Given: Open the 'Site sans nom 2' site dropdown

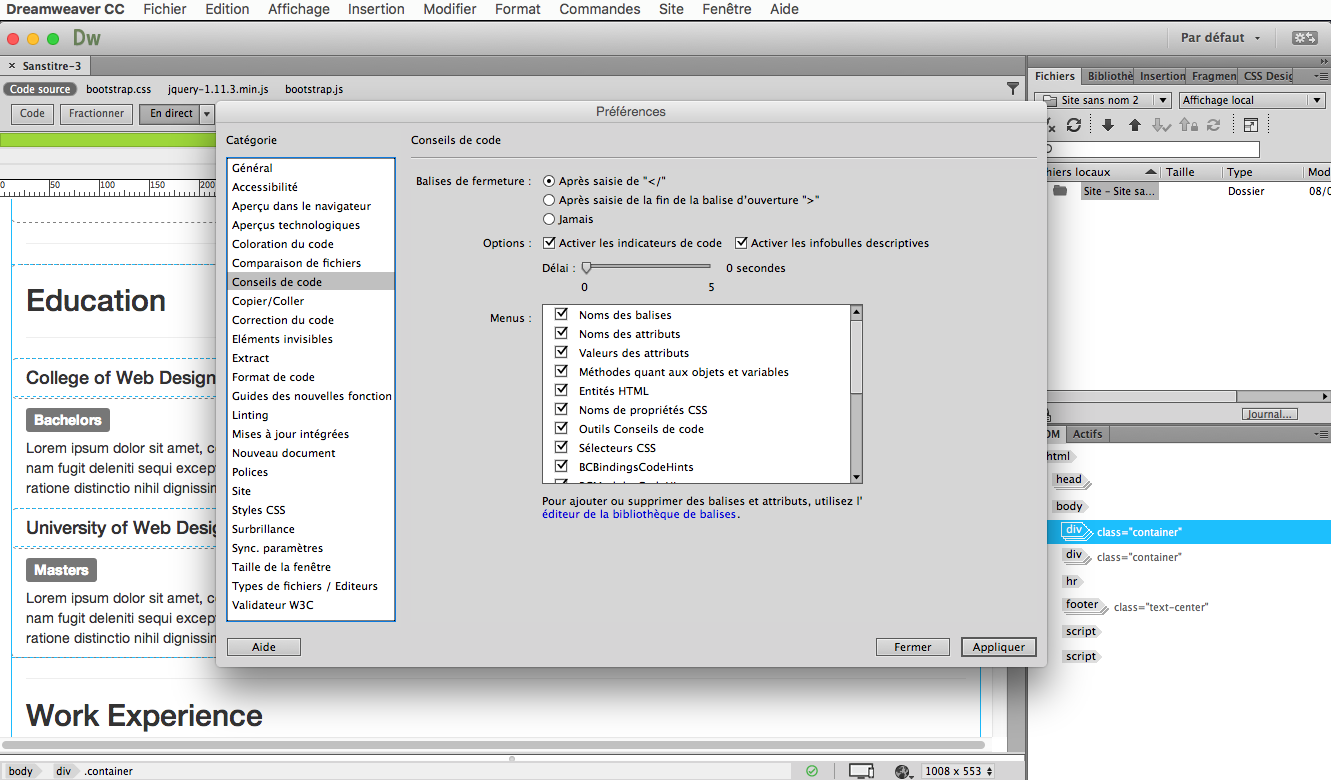Looking at the screenshot, I should coord(1101,100).
